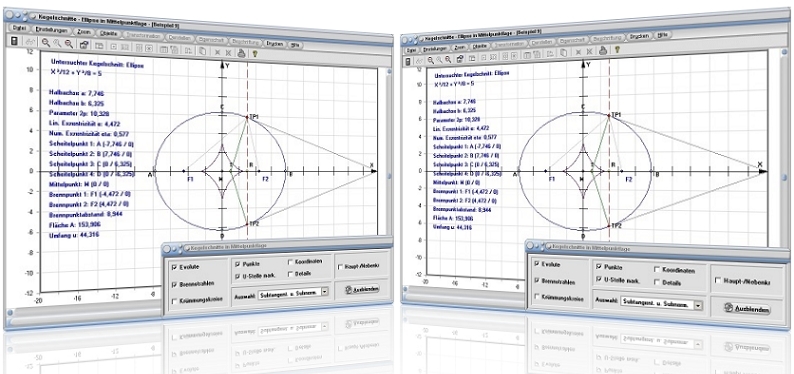Screen dimensions: 794x374
Task: Open Drucken menu in right window
Action: pos(639,37)
